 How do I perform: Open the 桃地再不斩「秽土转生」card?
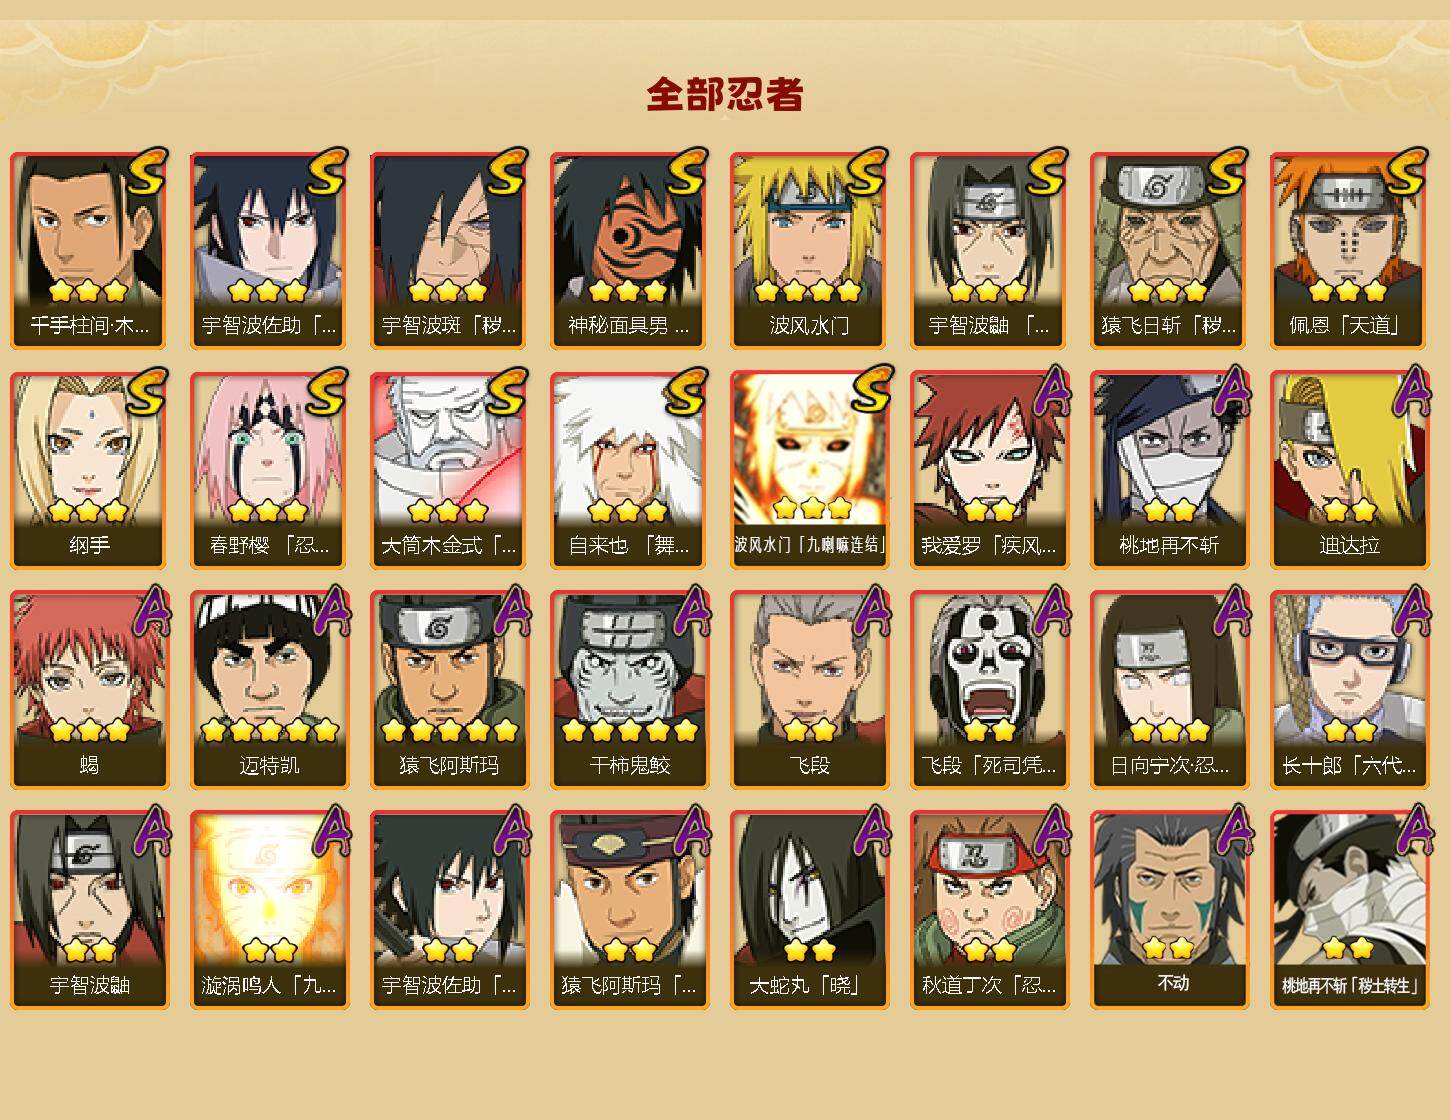click(x=1349, y=910)
